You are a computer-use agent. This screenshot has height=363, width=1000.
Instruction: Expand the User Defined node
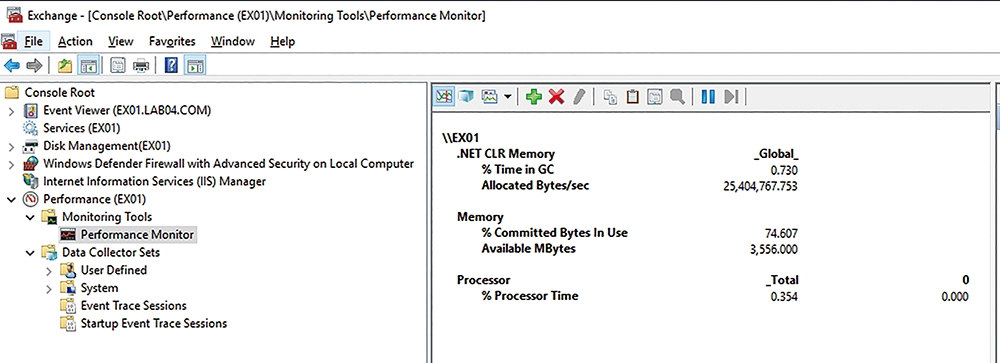(48, 271)
